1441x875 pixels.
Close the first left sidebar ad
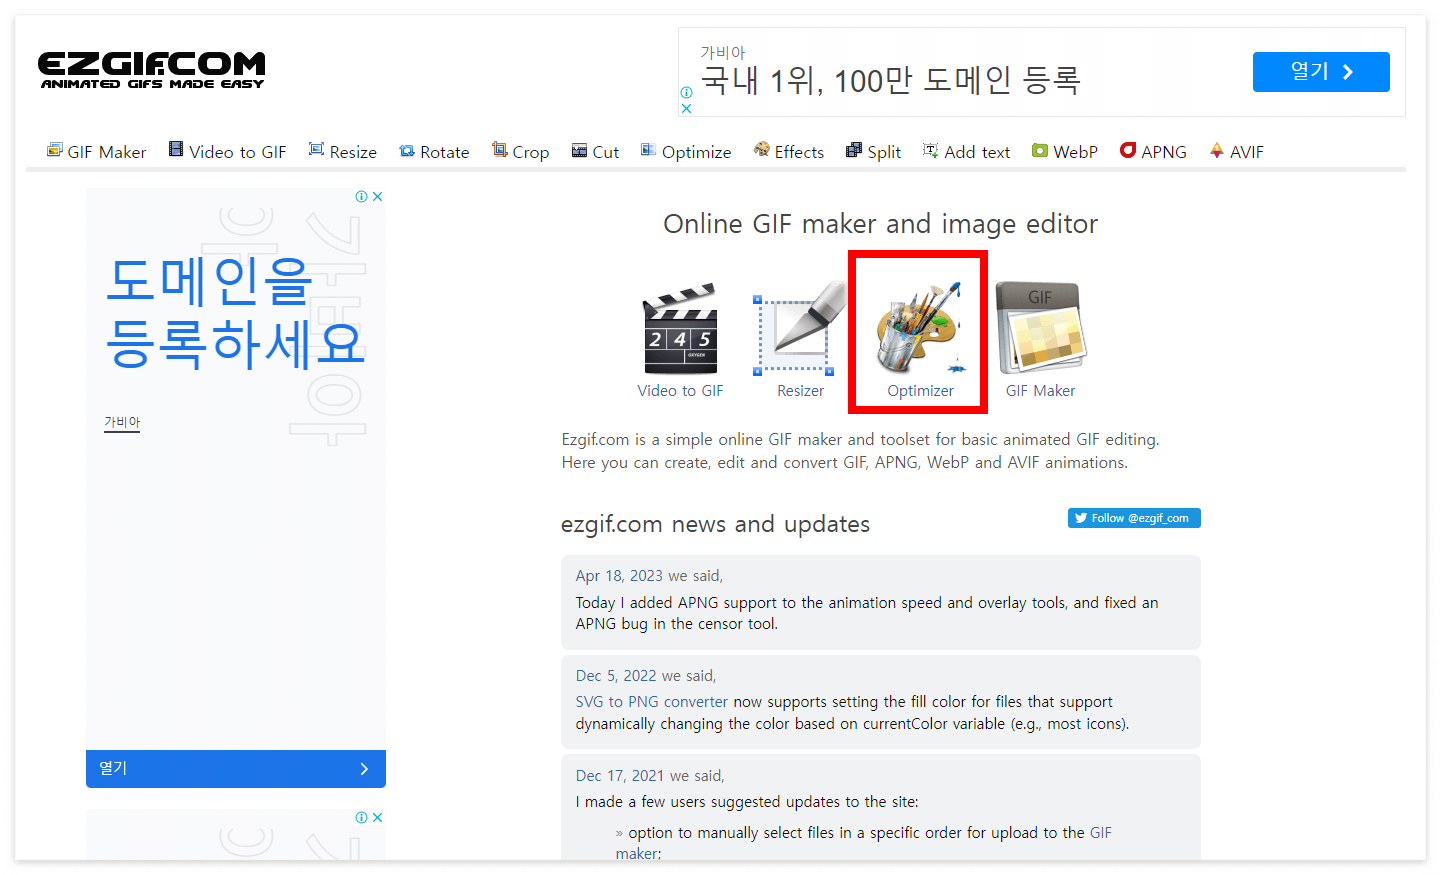[x=378, y=197]
